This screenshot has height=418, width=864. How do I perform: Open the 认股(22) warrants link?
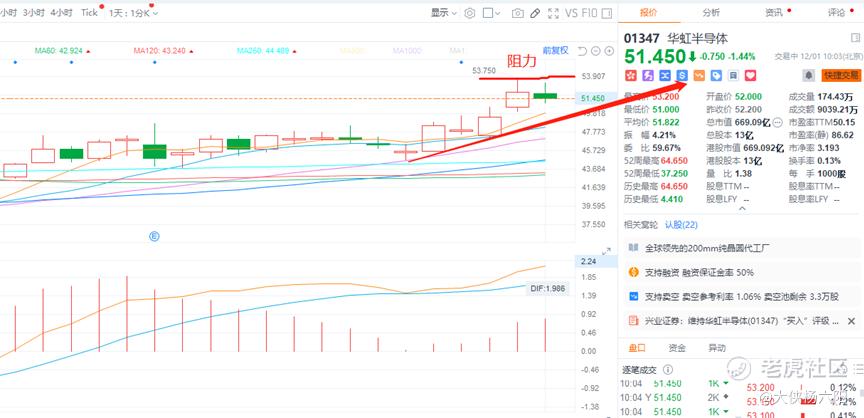pyautogui.click(x=681, y=225)
